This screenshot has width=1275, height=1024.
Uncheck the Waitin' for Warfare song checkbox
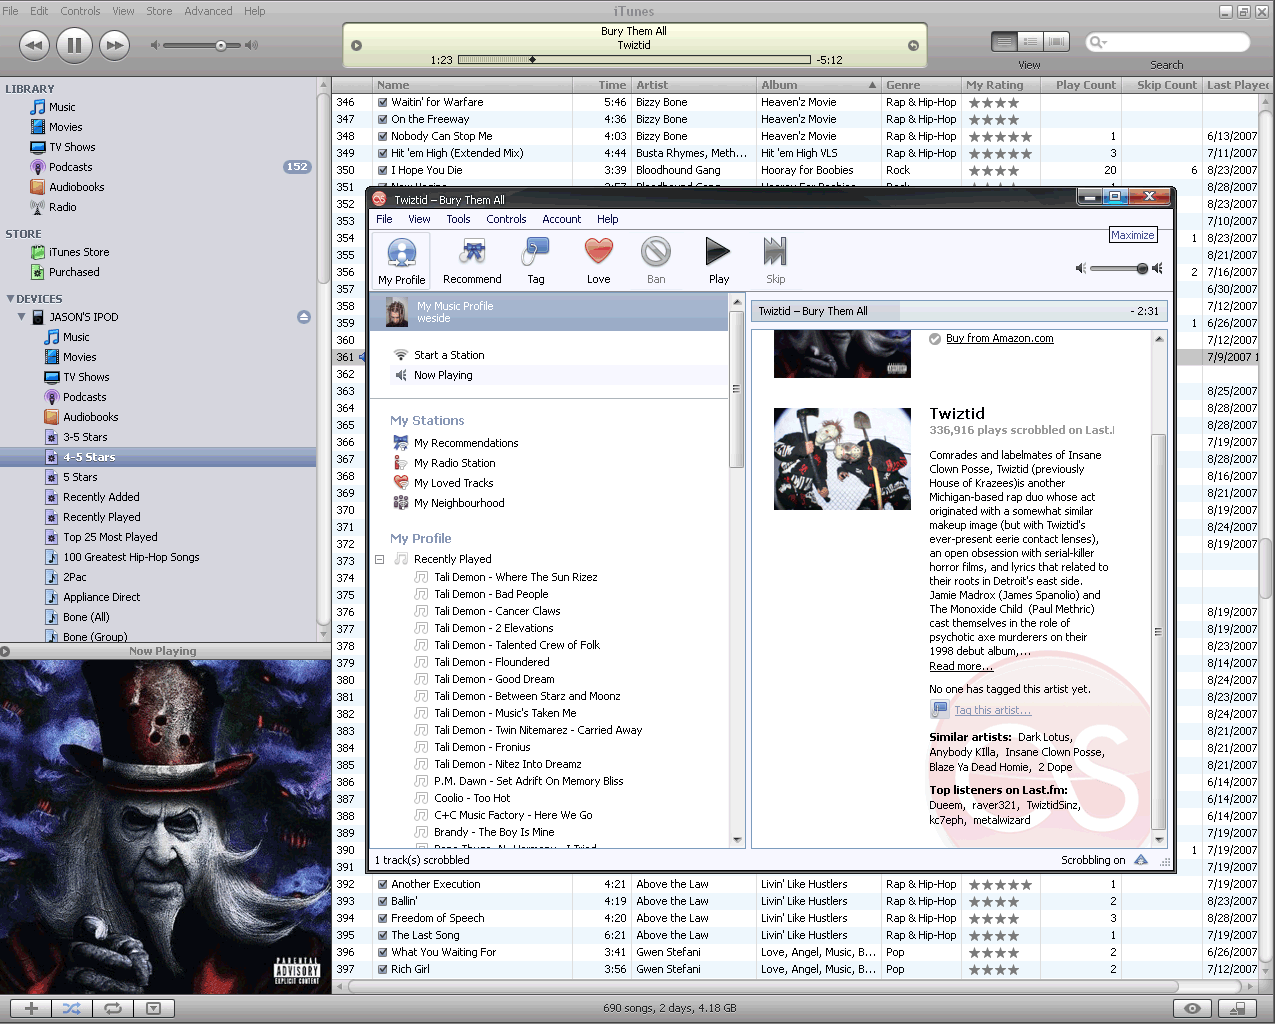pyautogui.click(x=382, y=102)
